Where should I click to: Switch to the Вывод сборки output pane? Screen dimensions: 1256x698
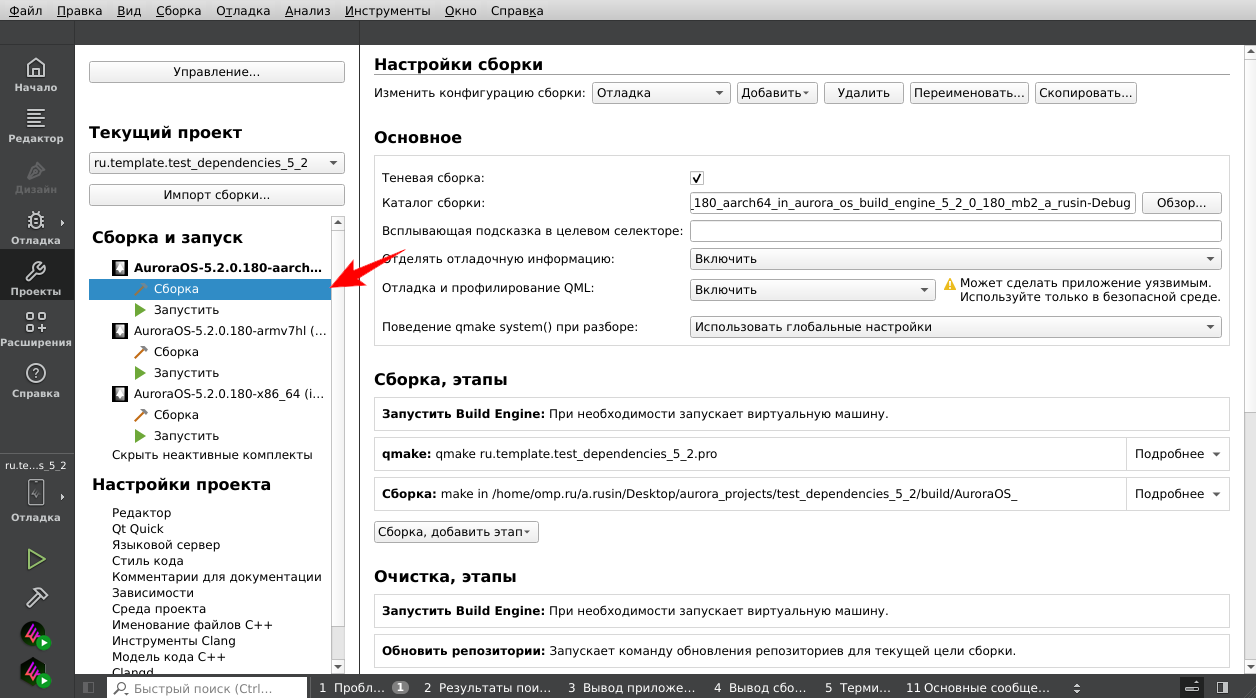tap(761, 687)
